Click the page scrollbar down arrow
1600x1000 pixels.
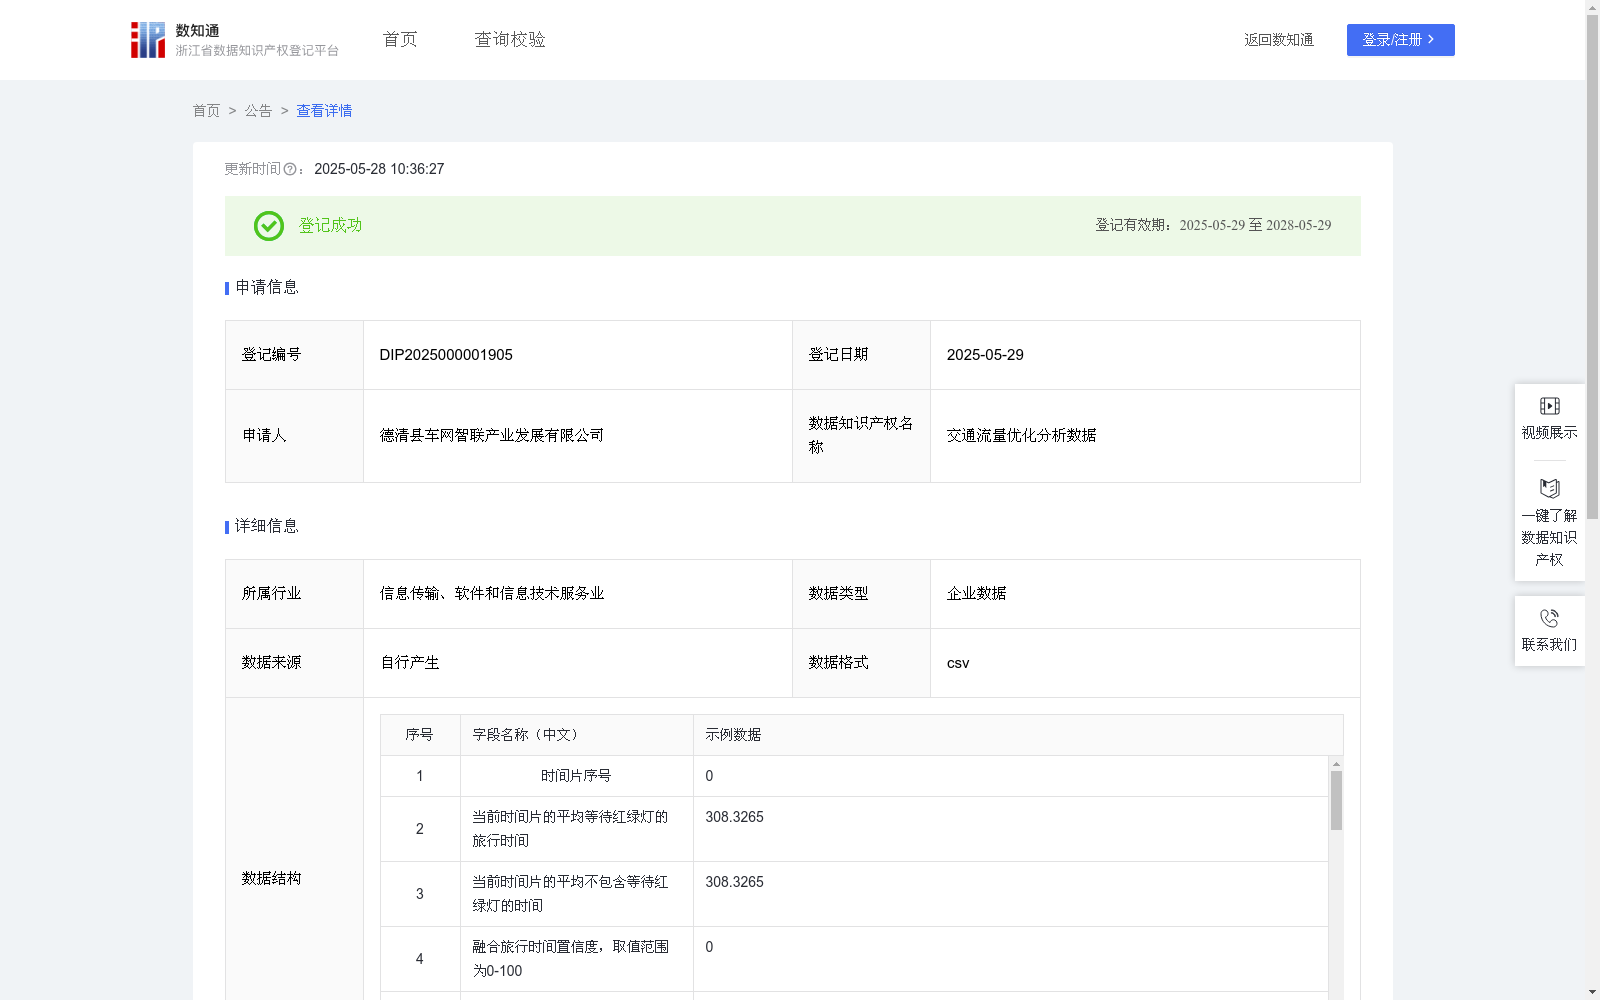click(1592, 993)
